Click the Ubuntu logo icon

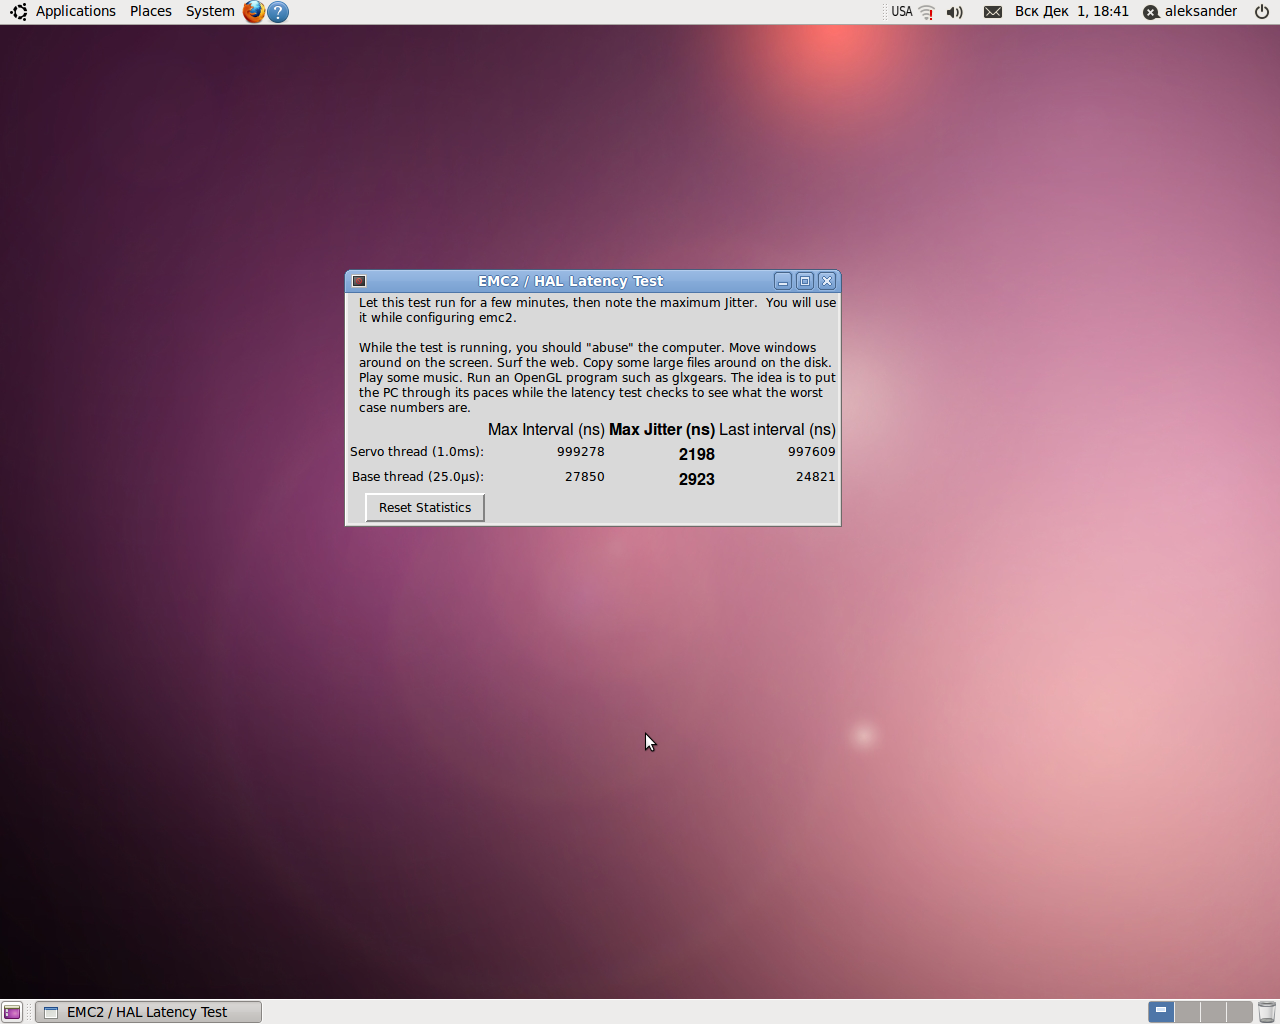coord(18,11)
